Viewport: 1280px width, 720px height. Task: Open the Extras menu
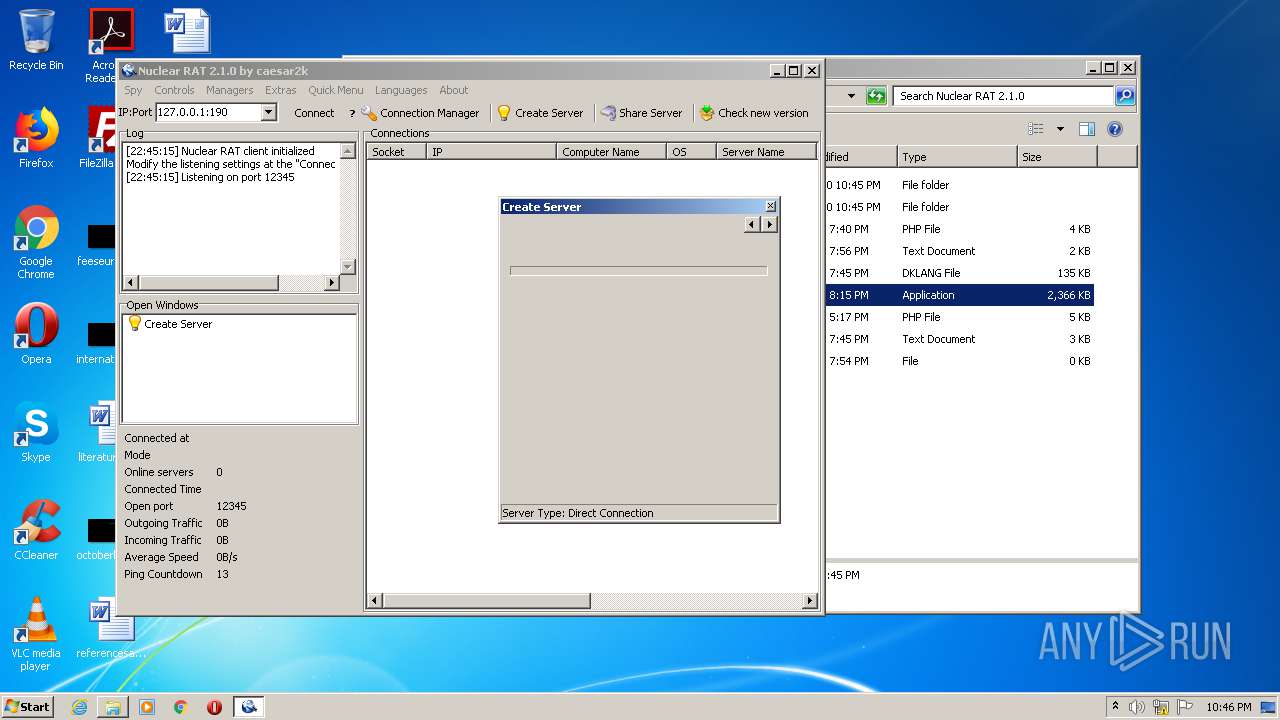(x=280, y=90)
